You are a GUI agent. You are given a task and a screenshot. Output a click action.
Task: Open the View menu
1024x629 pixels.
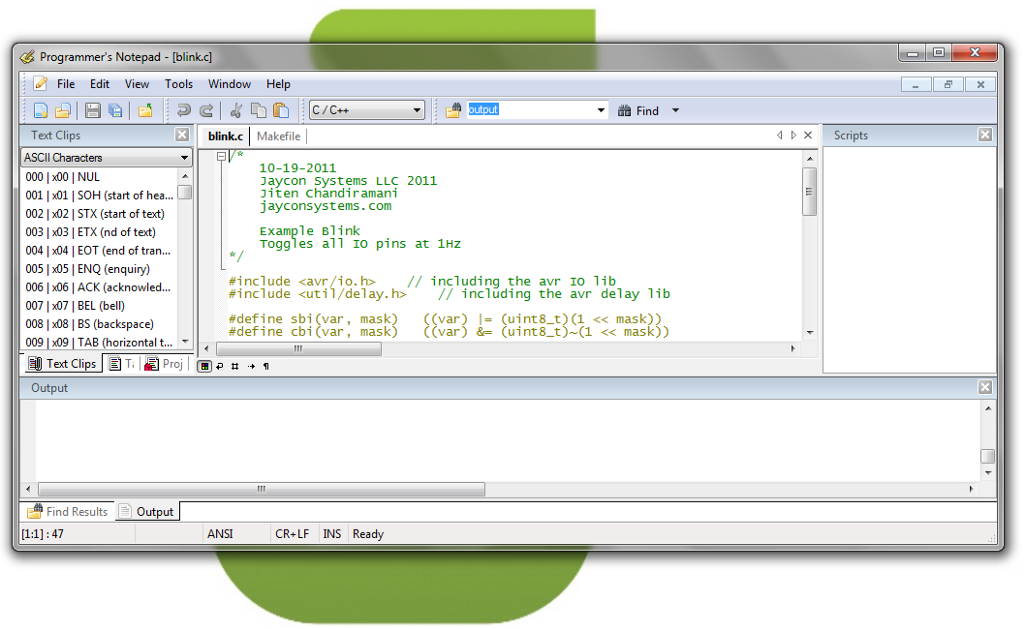[137, 84]
